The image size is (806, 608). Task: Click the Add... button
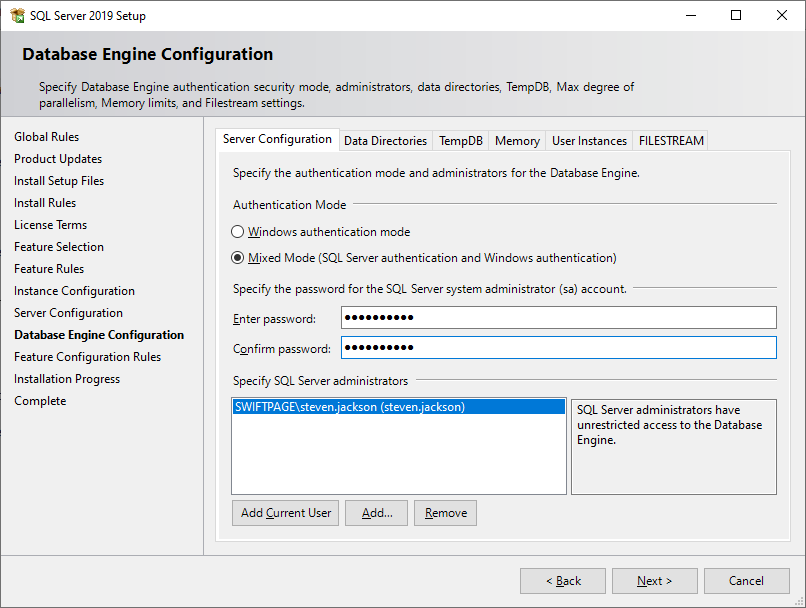(x=377, y=513)
